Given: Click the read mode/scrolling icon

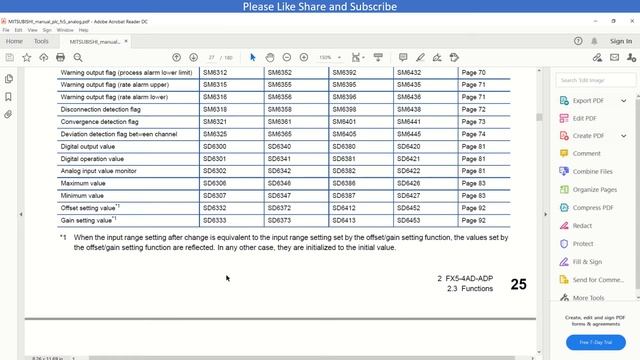Looking at the screenshot, I should tap(378, 58).
